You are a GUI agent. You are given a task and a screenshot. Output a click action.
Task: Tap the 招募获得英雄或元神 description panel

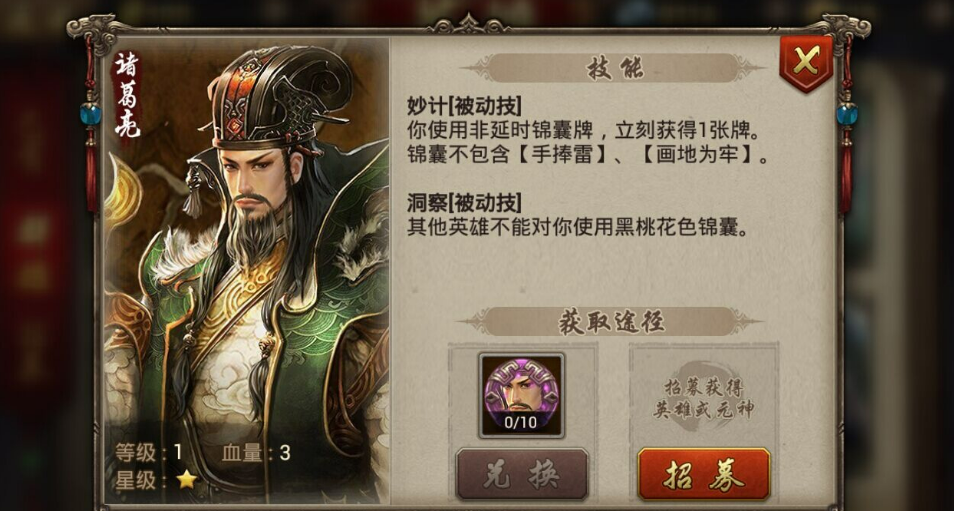click(x=703, y=395)
